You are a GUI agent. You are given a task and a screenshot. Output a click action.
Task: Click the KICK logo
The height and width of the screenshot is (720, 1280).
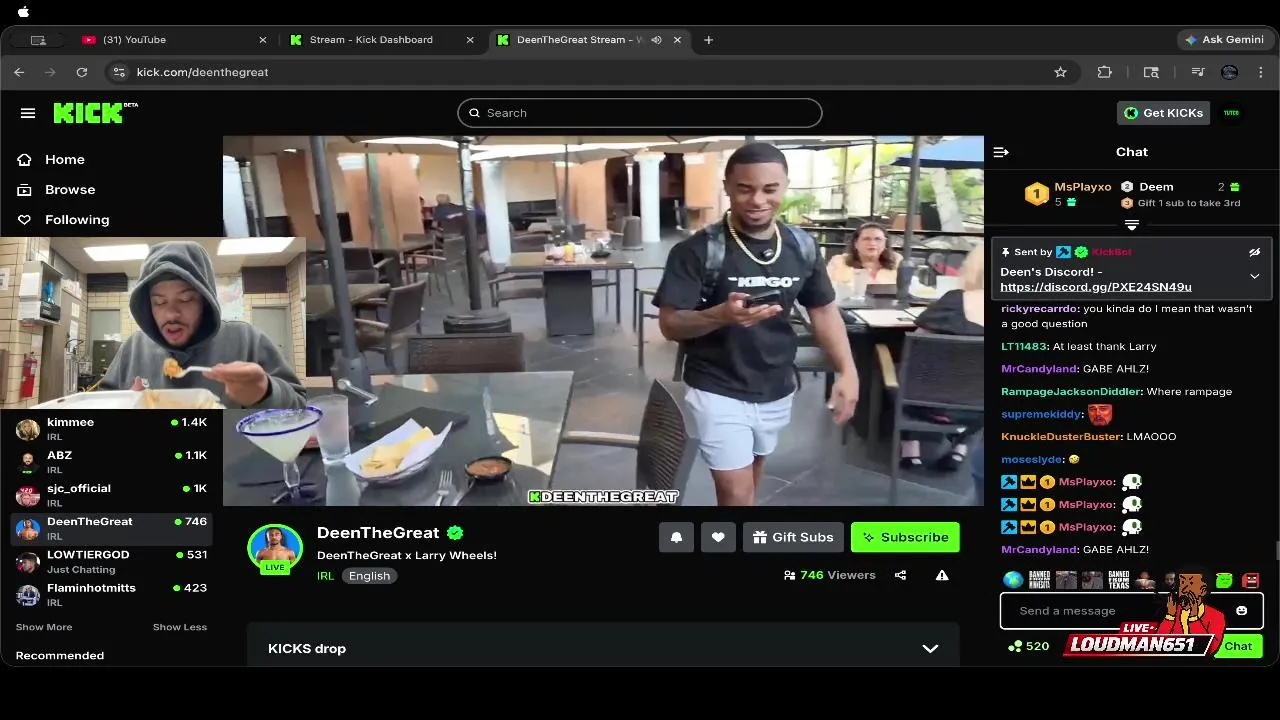click(x=94, y=113)
